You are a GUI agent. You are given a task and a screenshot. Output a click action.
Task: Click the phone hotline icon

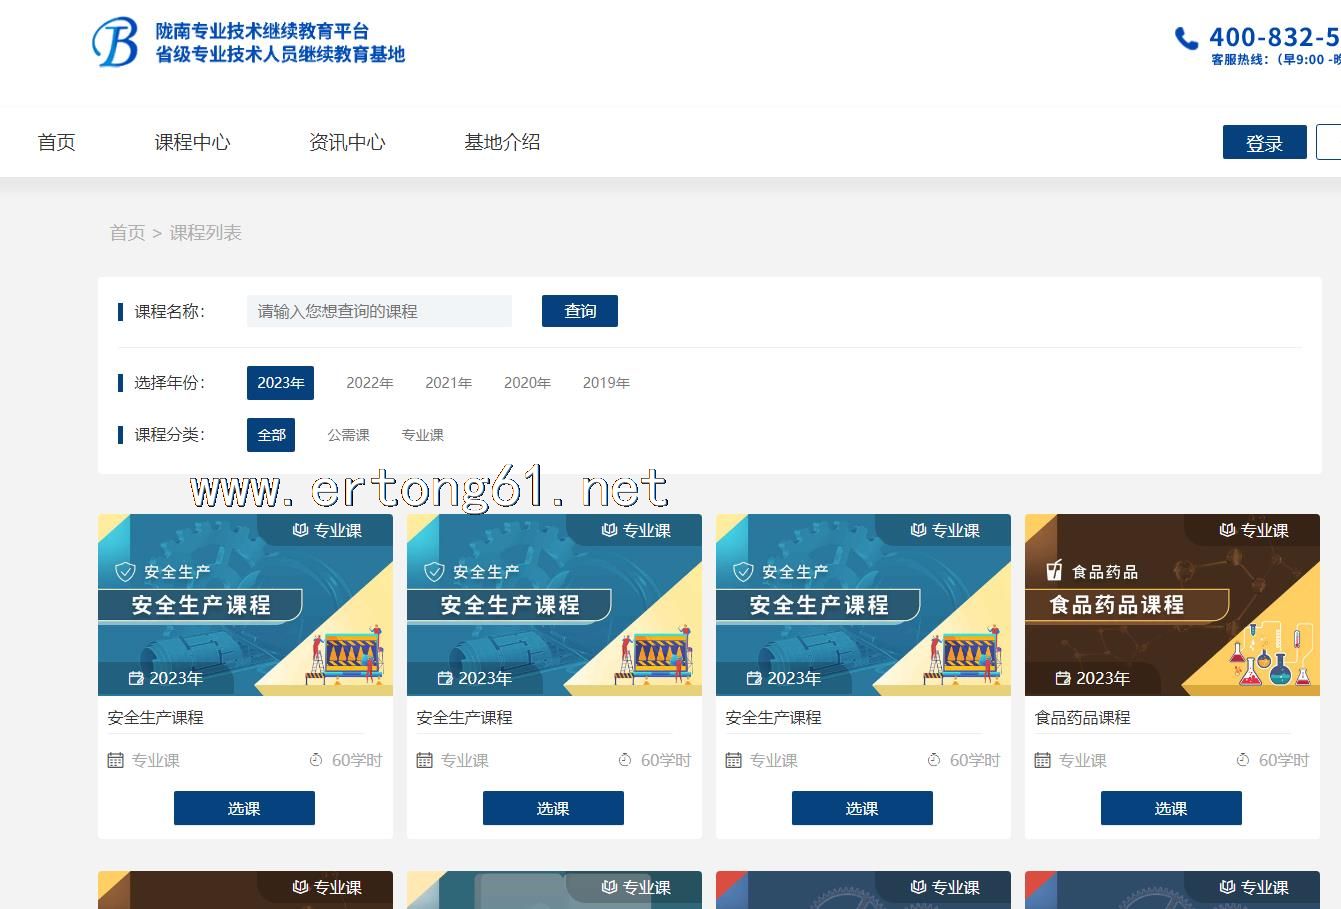pos(1186,39)
